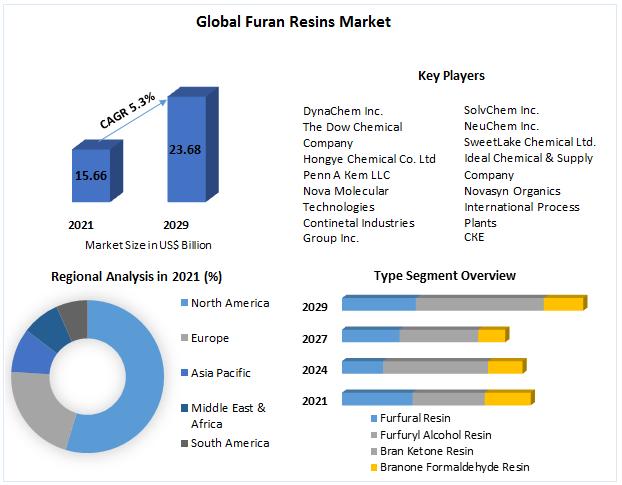Click 'Penn A Kem LLC' text
The height and width of the screenshot is (485, 622).
pos(346,175)
